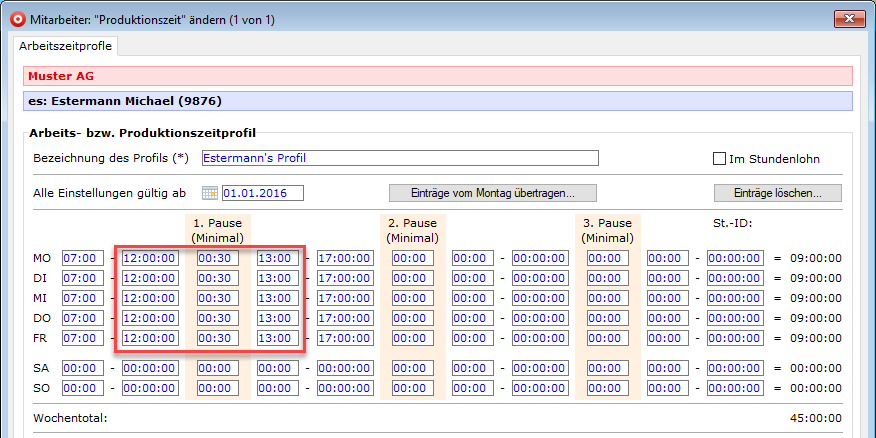Viewport: 876px width, 438px height.
Task: Click the Einträge löschen button
Action: click(777, 193)
